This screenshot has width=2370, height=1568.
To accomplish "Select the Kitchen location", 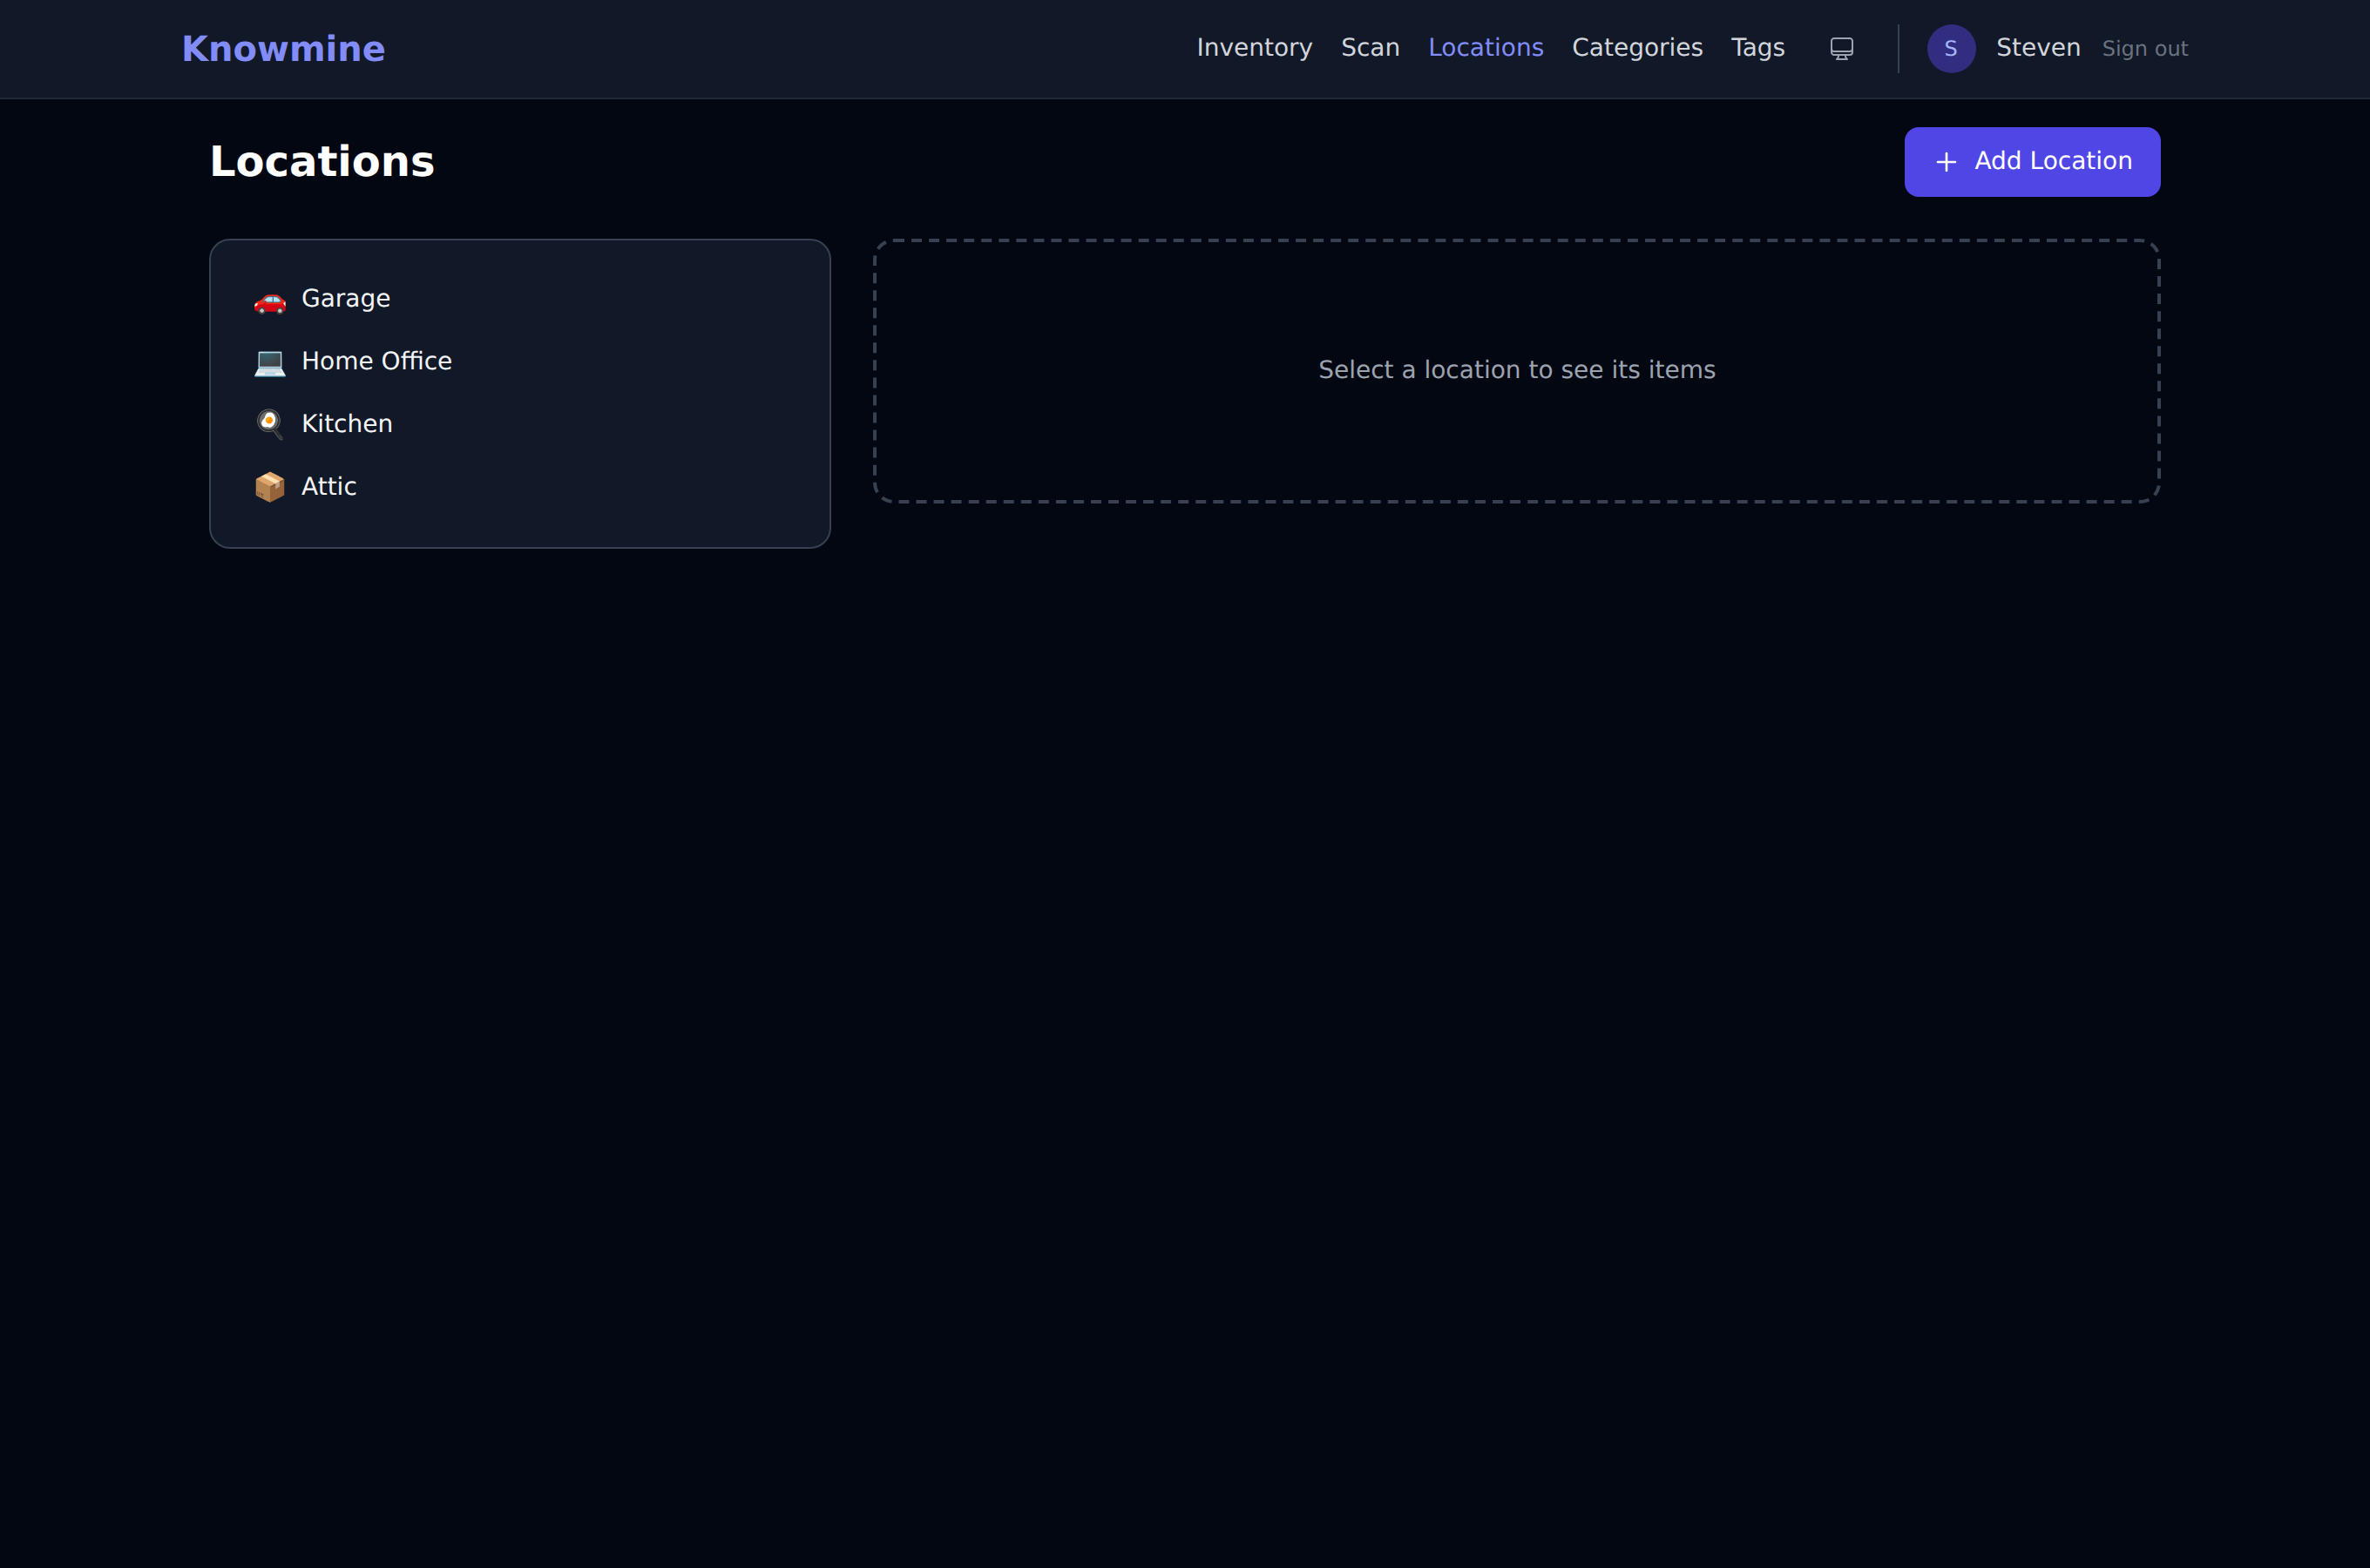I will tap(519, 424).
